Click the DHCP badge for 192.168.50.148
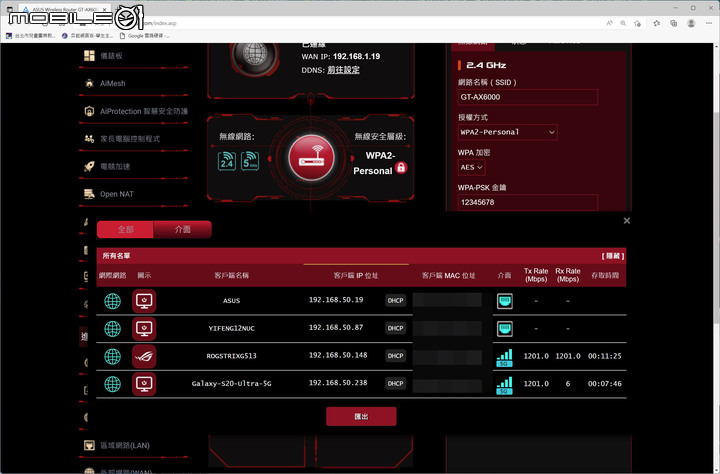 pos(395,356)
